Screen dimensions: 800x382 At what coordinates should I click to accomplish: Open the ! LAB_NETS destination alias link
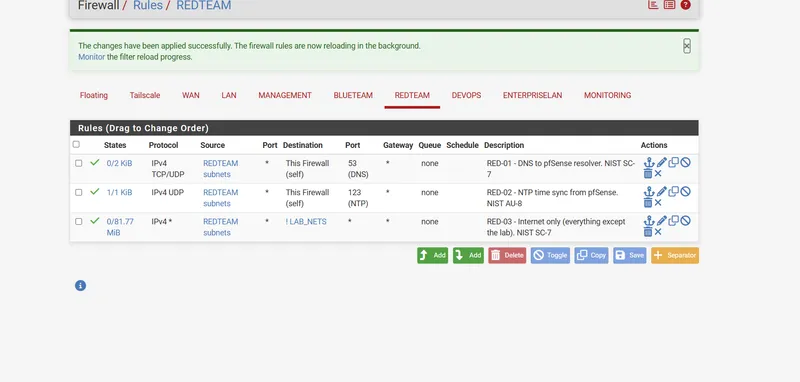306,221
